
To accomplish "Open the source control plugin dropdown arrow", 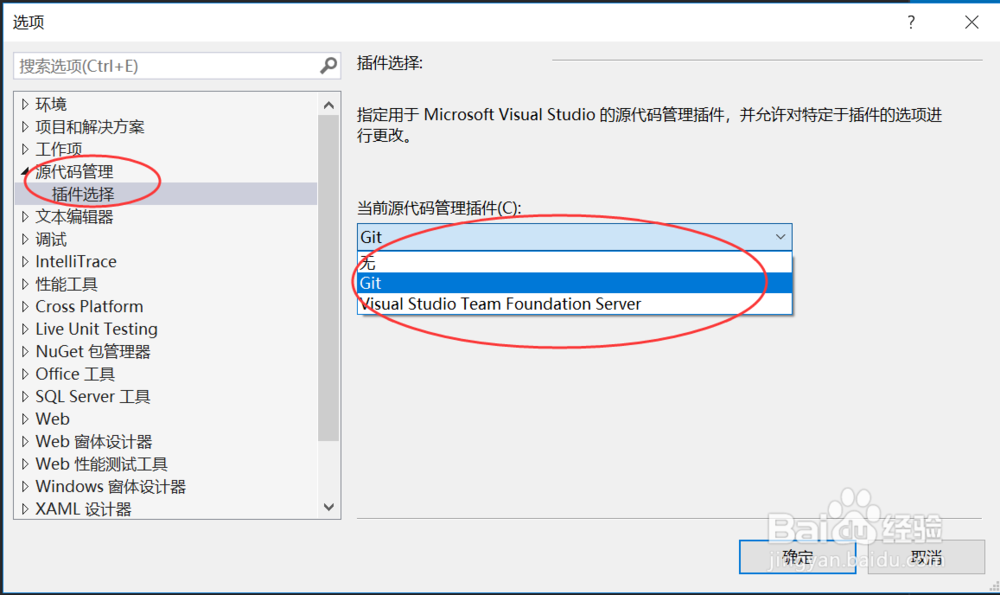I will coord(780,237).
